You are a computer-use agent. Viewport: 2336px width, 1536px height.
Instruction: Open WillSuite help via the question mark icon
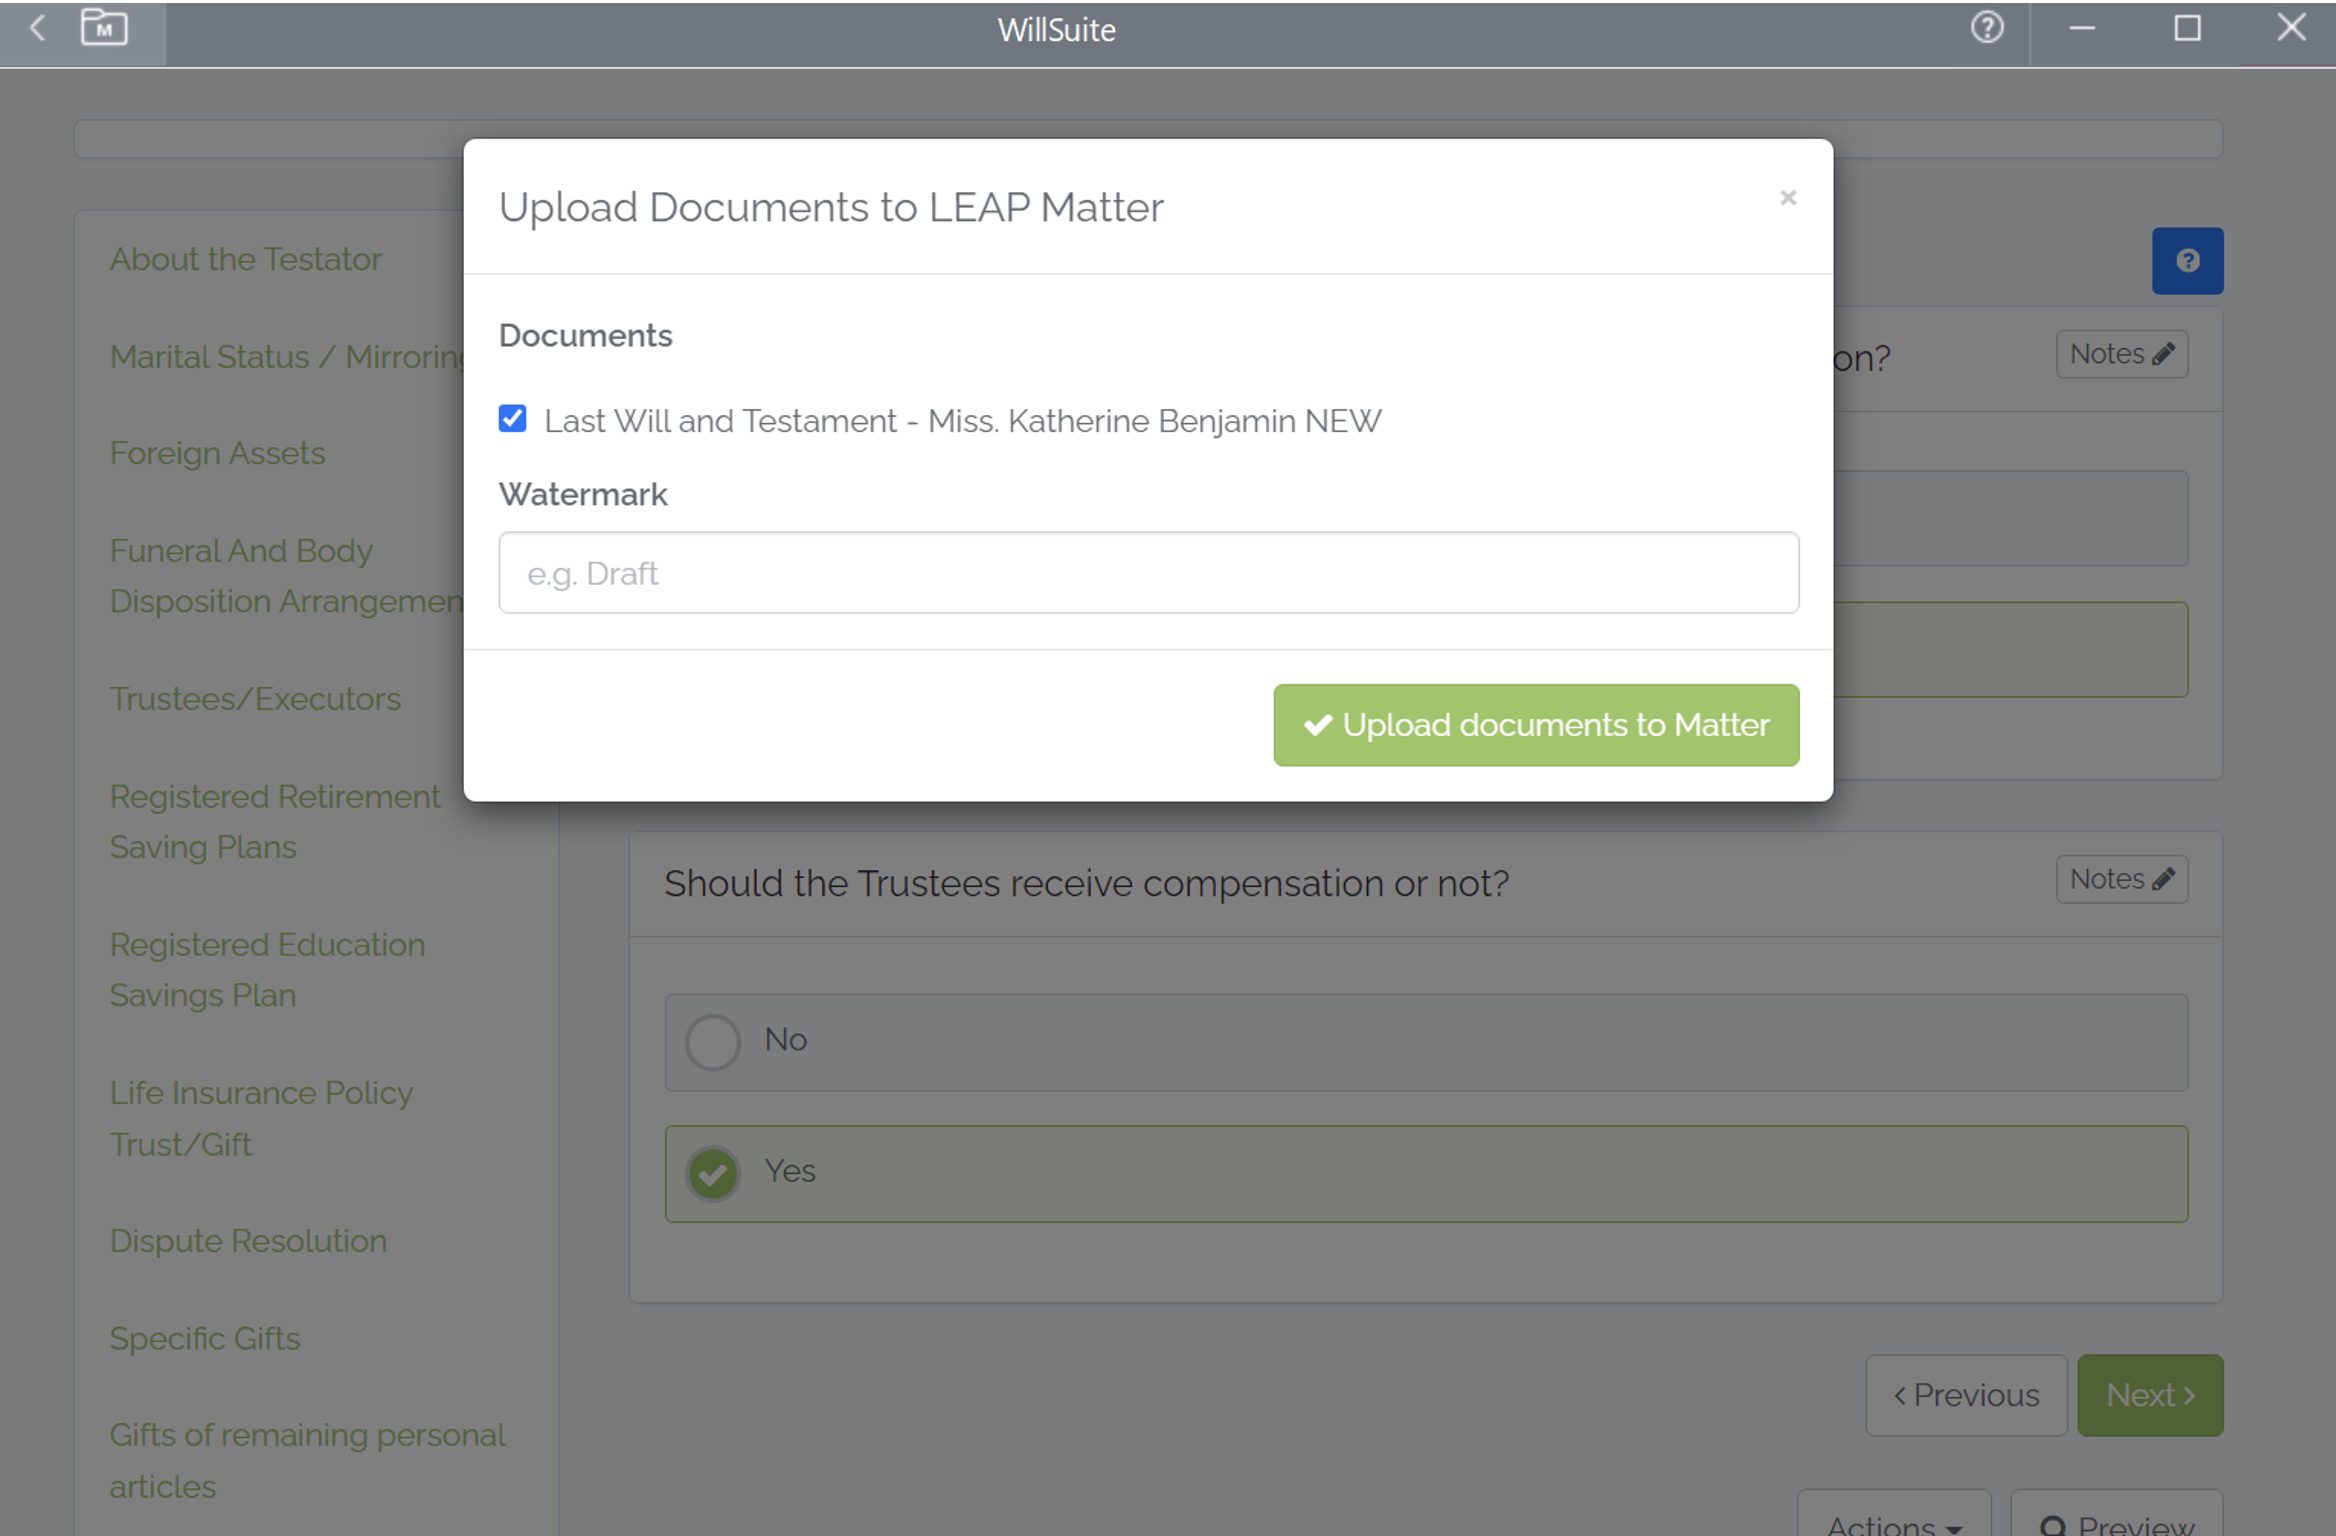click(x=1988, y=28)
